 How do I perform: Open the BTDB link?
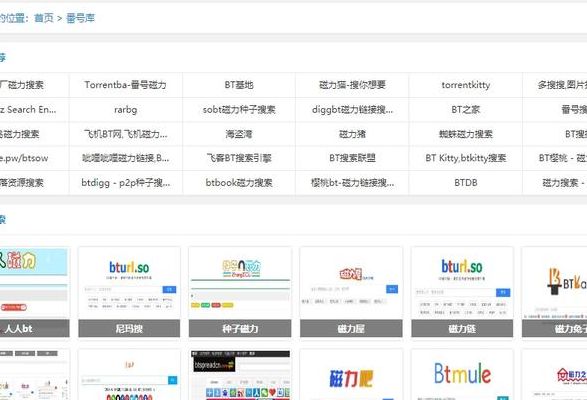[466, 183]
